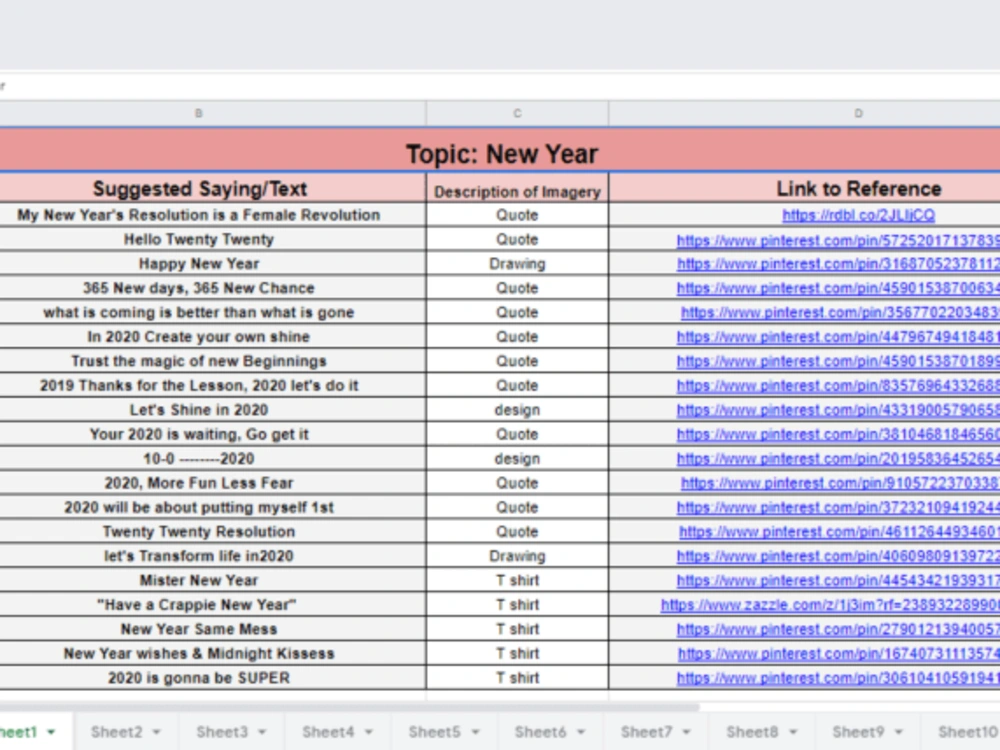
Task: Select cell '365 New days, 365 New Chance'
Action: click(x=212, y=288)
